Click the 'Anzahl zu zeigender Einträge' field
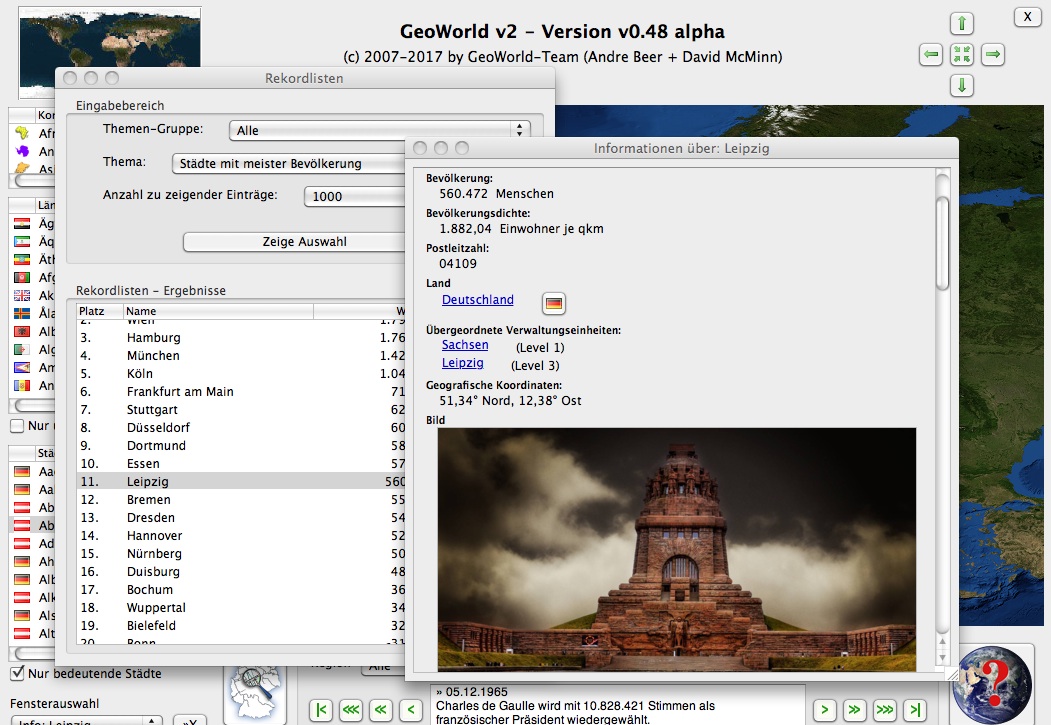Screen dimensions: 1051x725 tap(355, 196)
